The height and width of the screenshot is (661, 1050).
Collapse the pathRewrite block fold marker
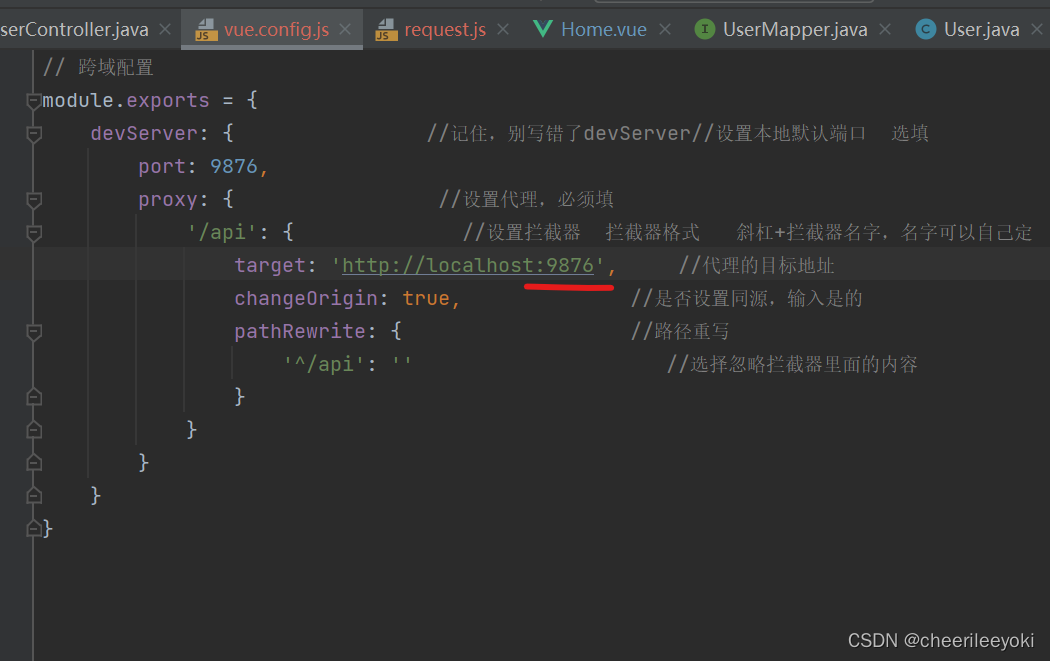coord(33,332)
